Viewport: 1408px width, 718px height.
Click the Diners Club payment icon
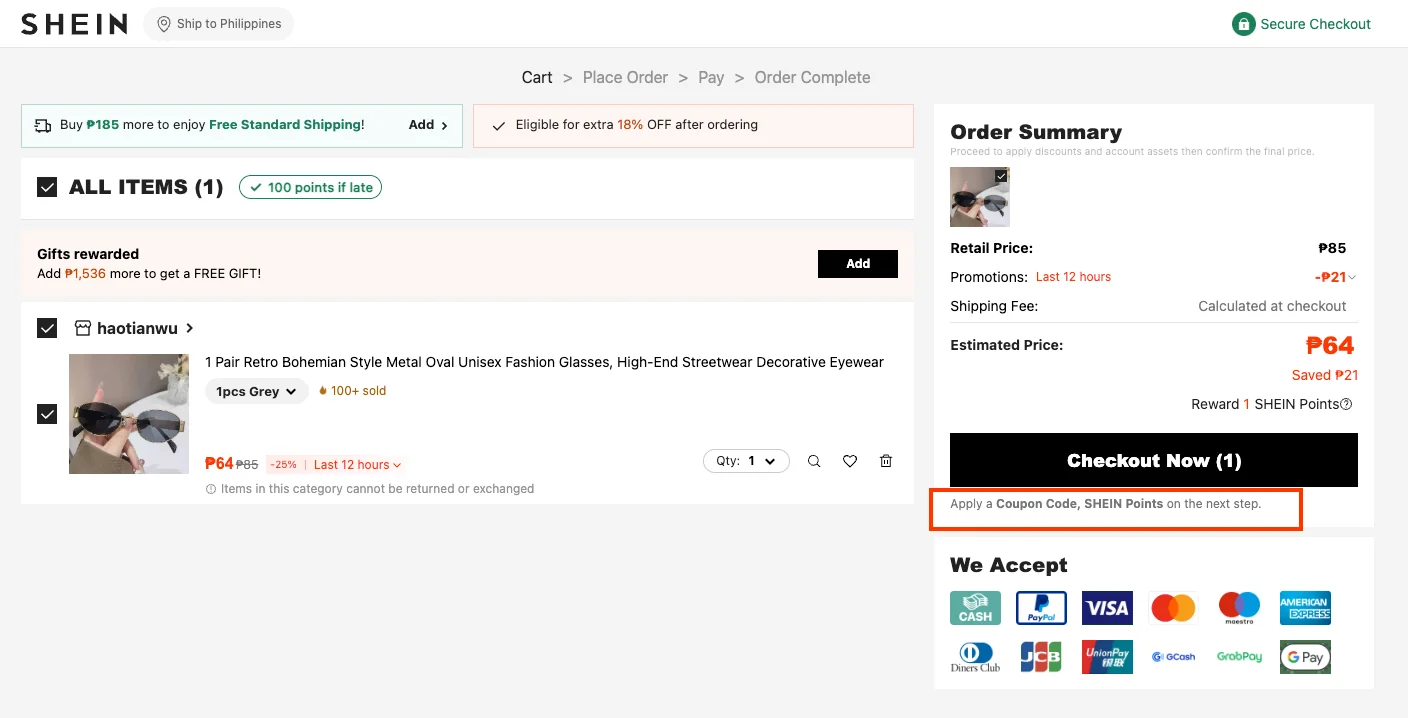pyautogui.click(x=975, y=657)
